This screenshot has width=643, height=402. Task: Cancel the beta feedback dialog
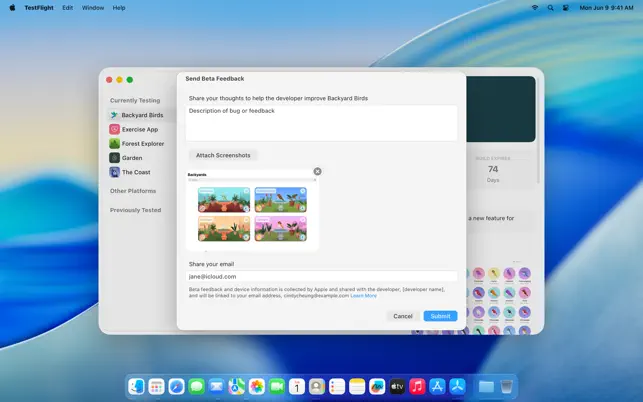pos(403,316)
